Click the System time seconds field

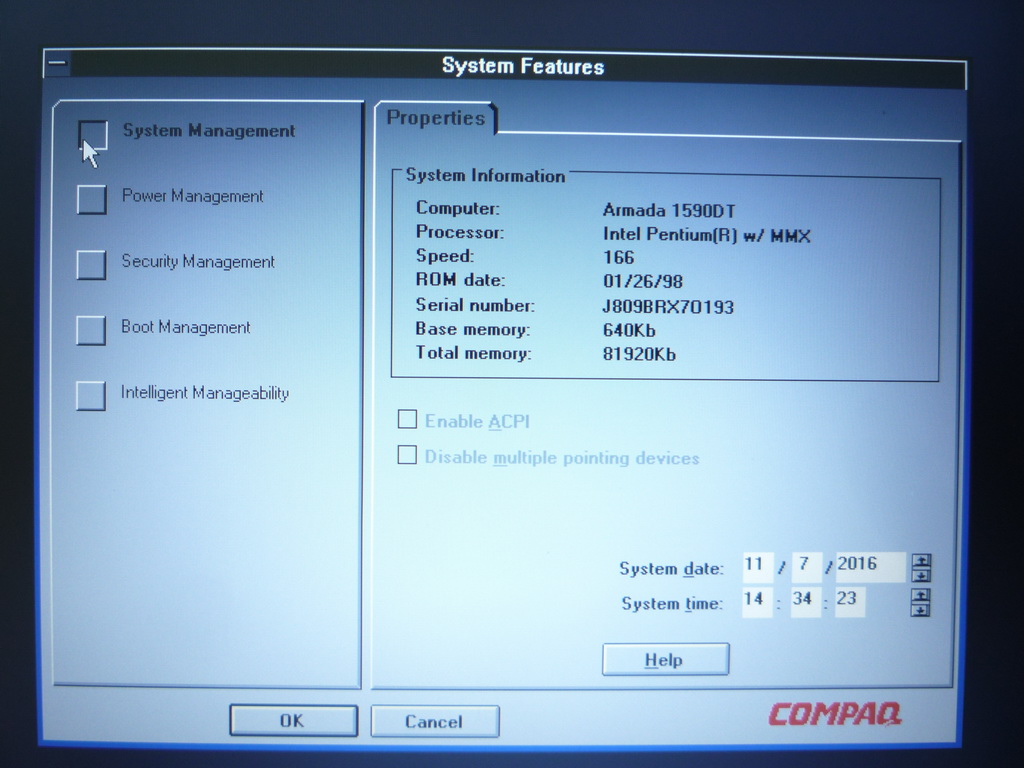(850, 601)
